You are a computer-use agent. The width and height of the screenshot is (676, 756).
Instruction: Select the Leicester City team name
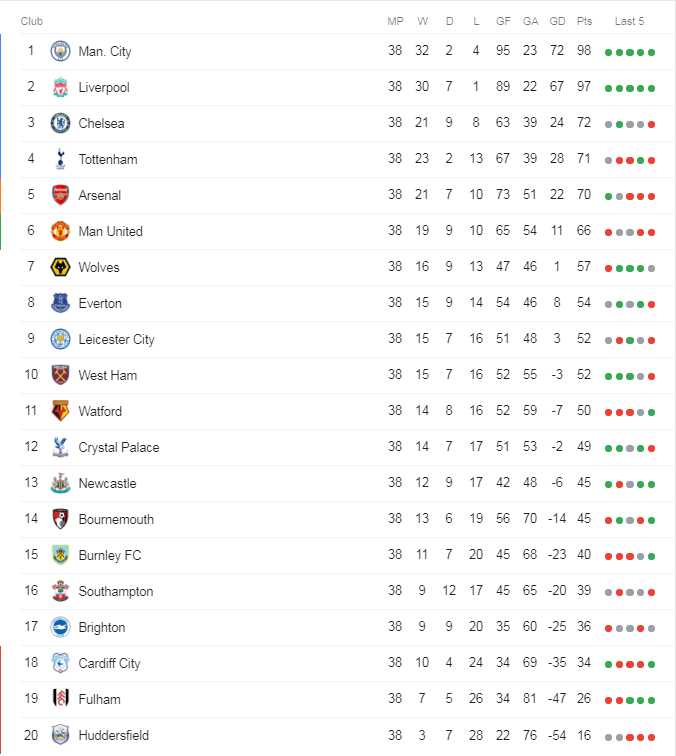[x=116, y=339]
